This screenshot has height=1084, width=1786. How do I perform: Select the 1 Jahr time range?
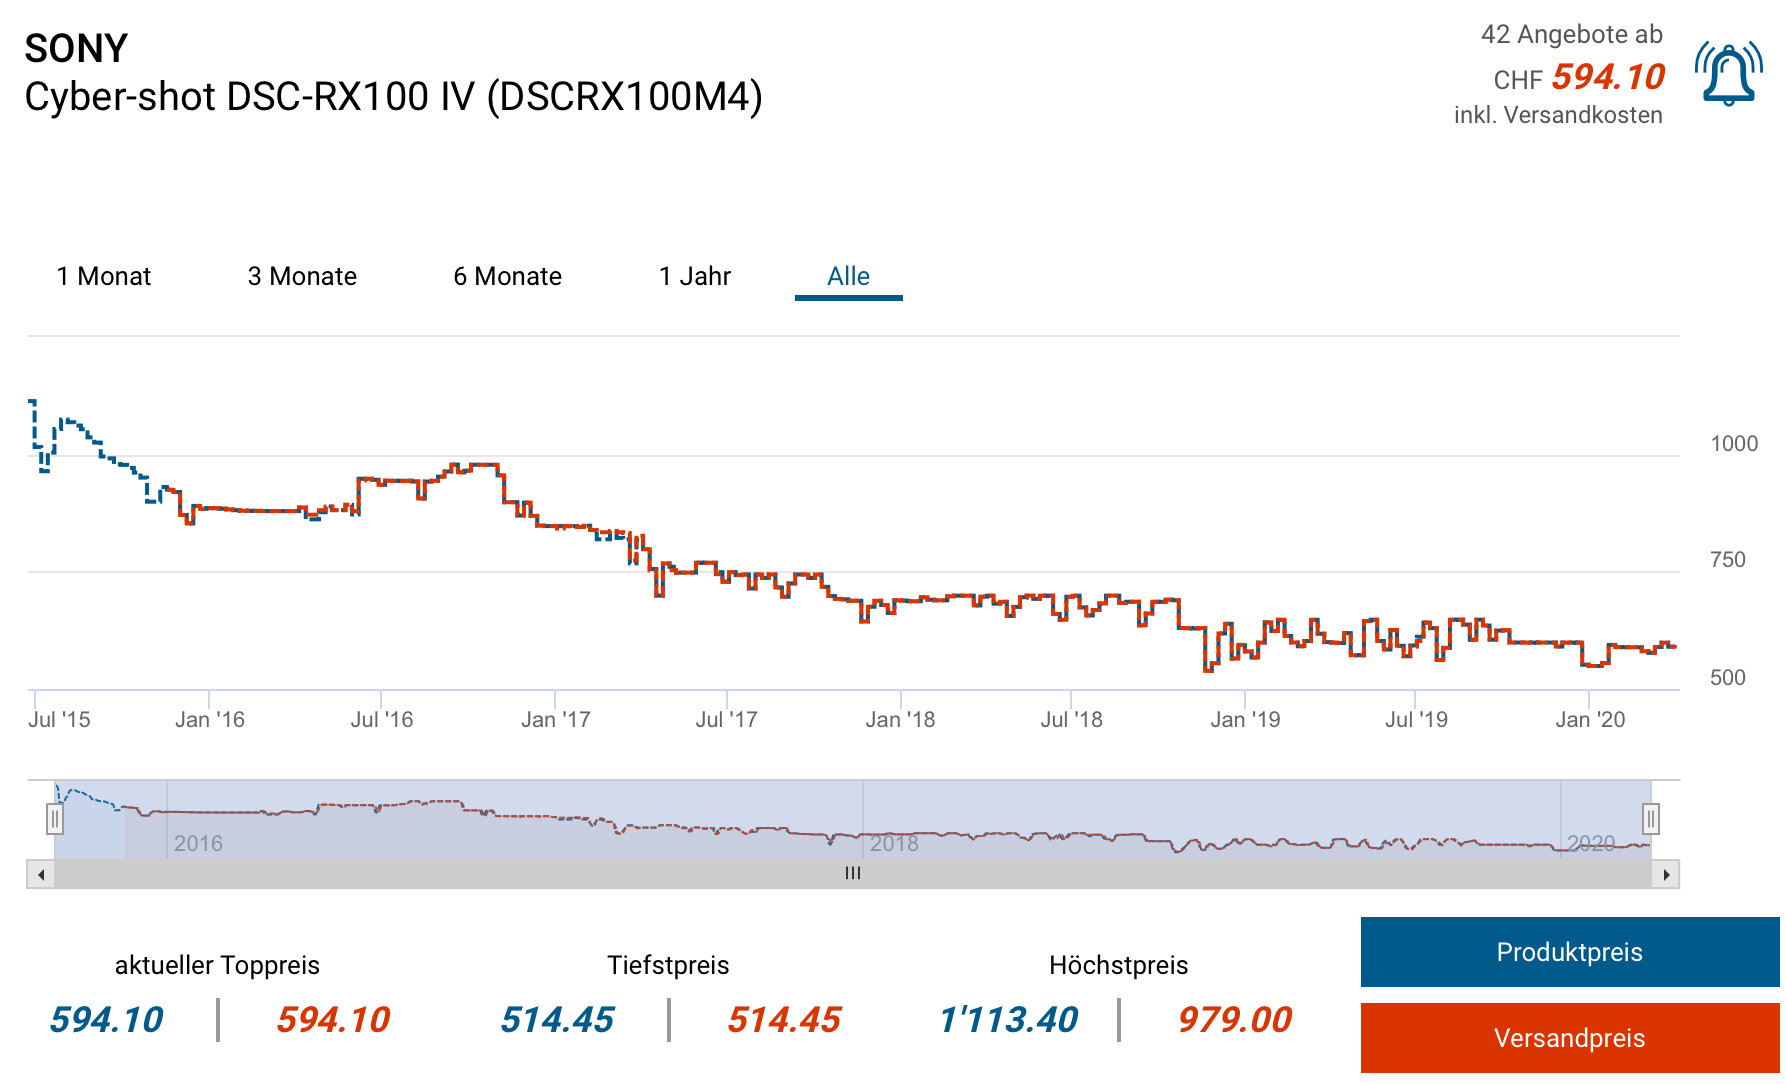[695, 276]
